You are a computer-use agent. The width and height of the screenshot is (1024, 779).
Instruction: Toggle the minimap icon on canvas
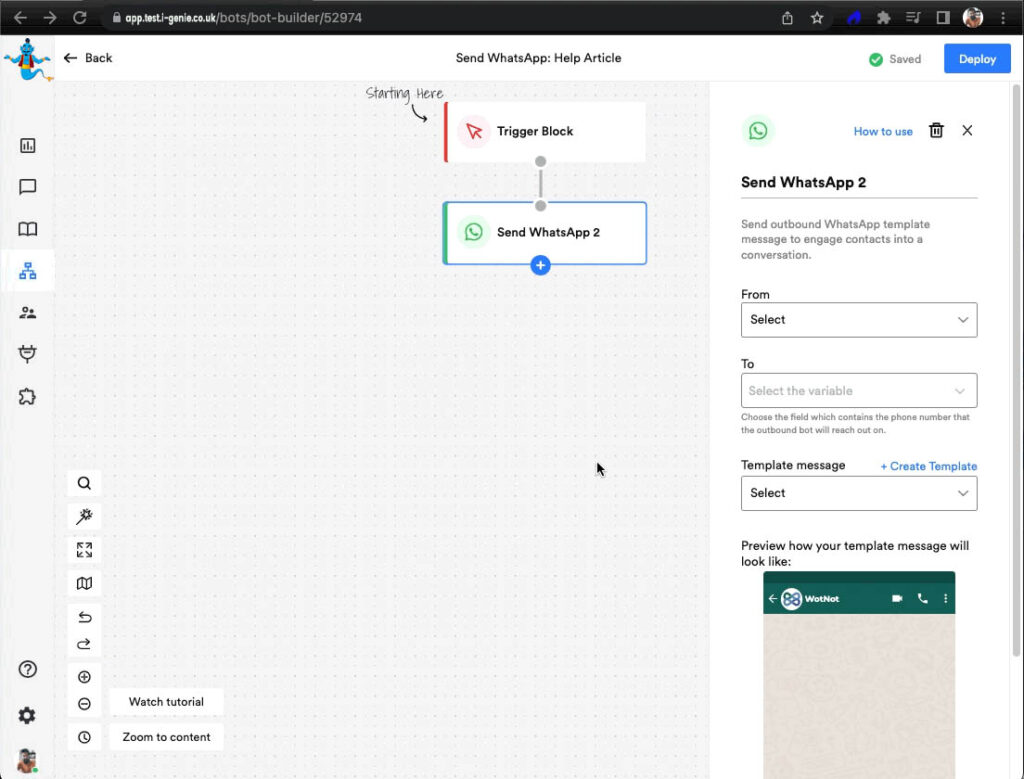tap(85, 583)
